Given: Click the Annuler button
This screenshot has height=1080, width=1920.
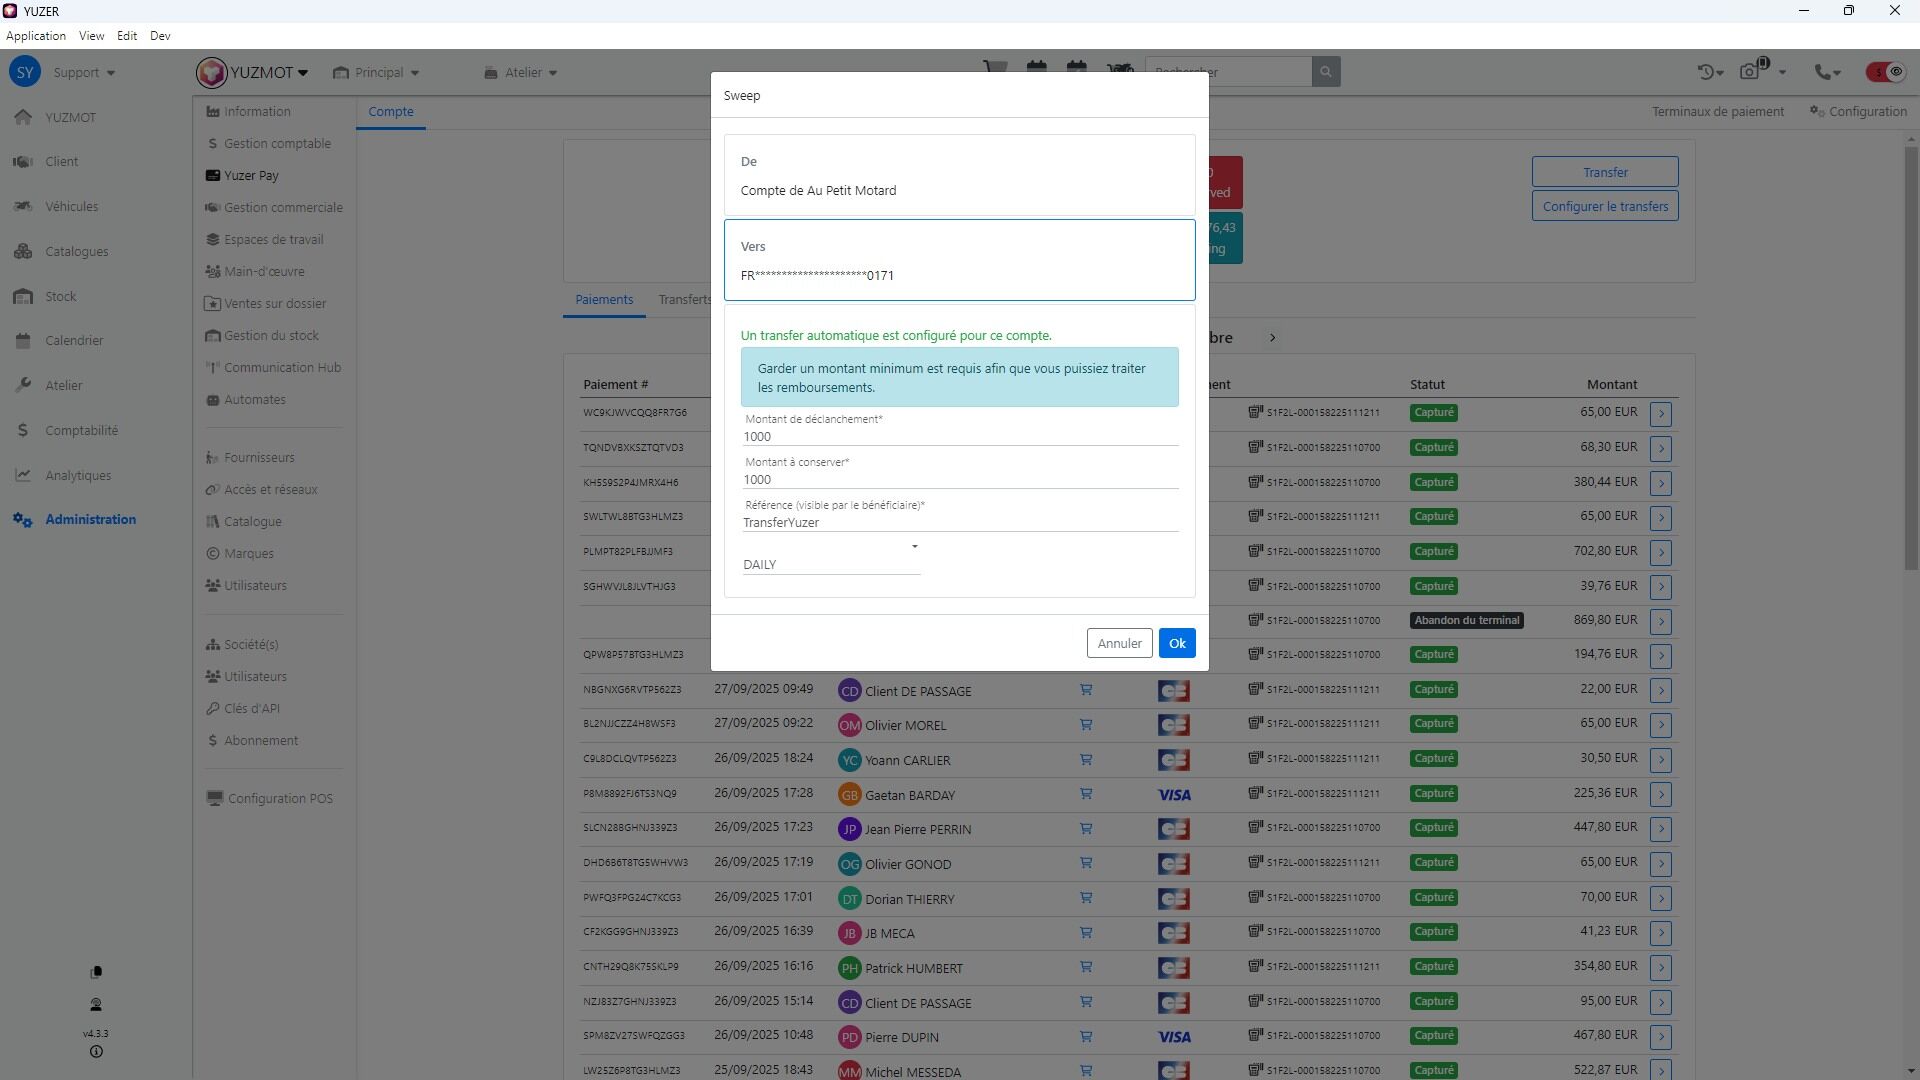Looking at the screenshot, I should tap(1119, 644).
